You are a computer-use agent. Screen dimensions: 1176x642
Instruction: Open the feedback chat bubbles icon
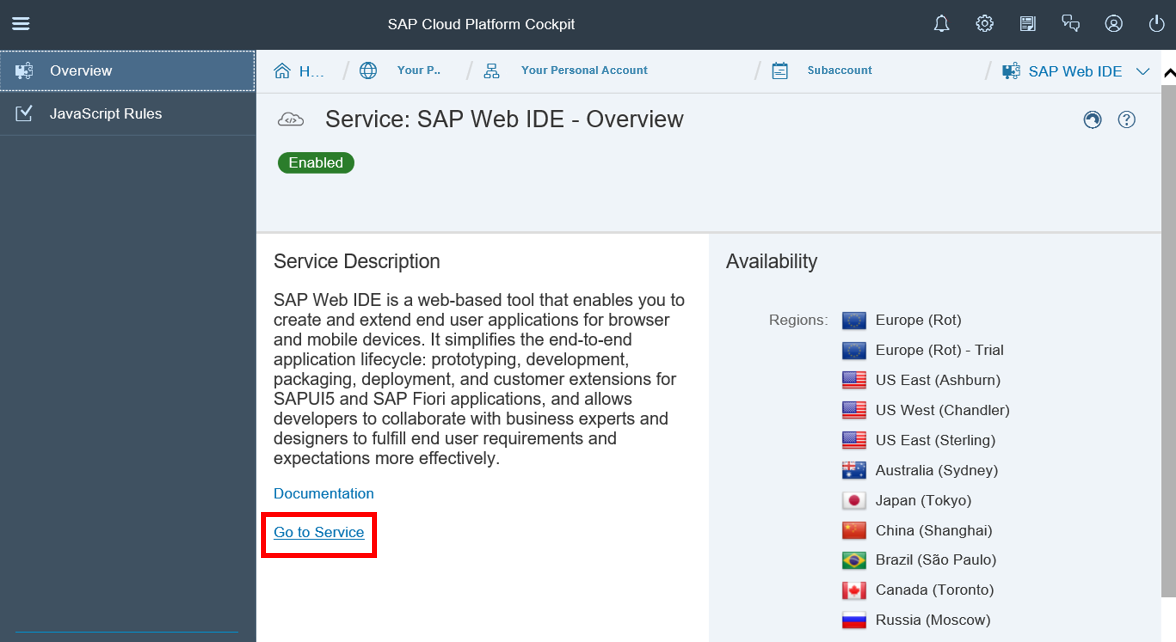[x=1070, y=24]
